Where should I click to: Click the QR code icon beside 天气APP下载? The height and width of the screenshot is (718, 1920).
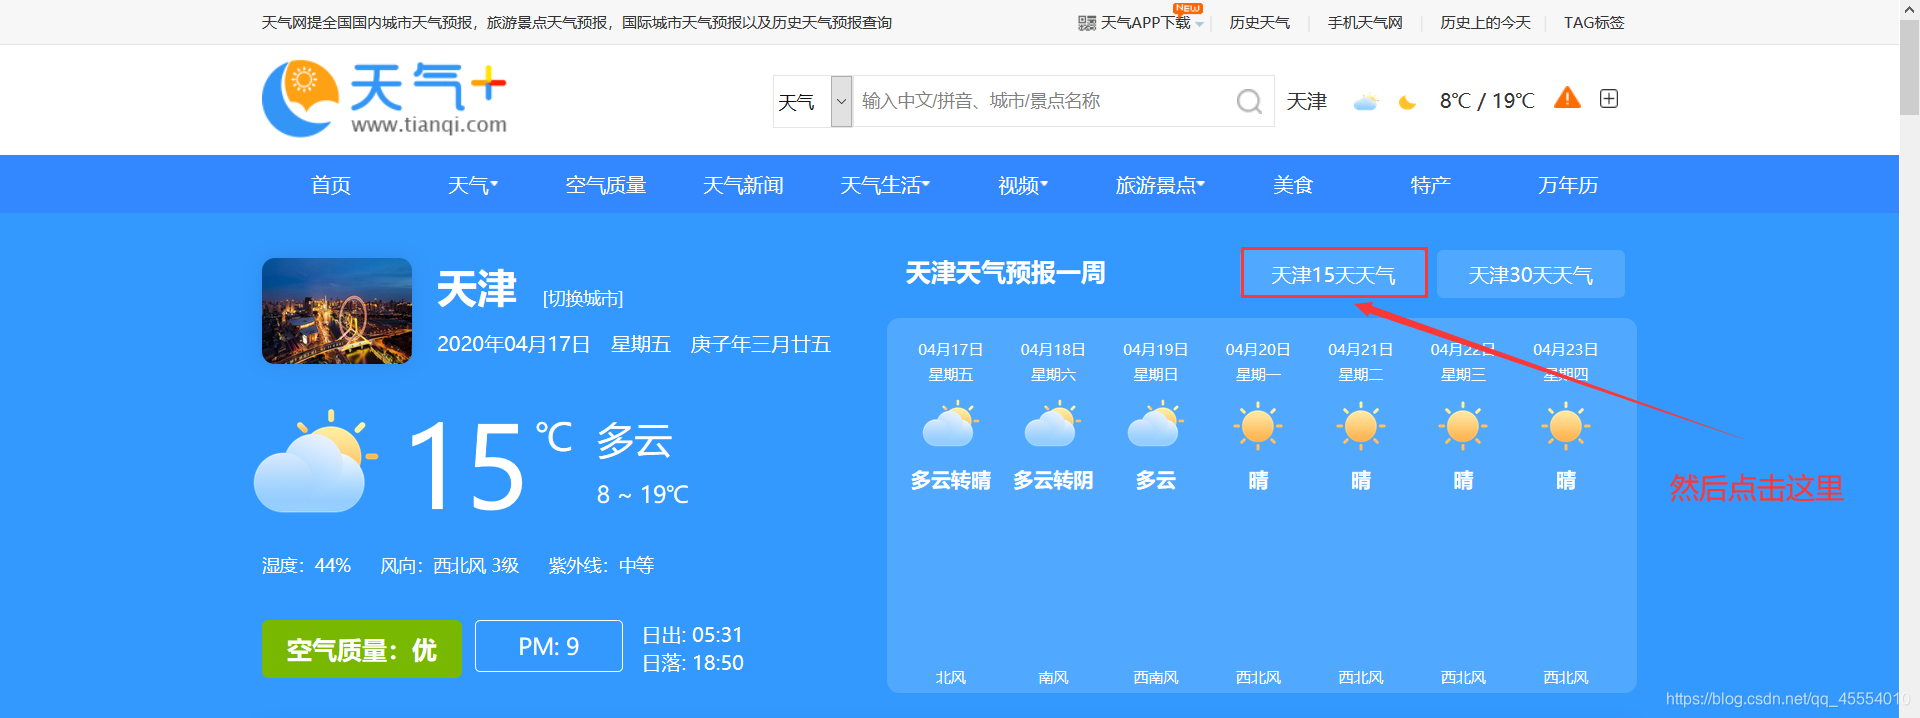tap(1087, 23)
